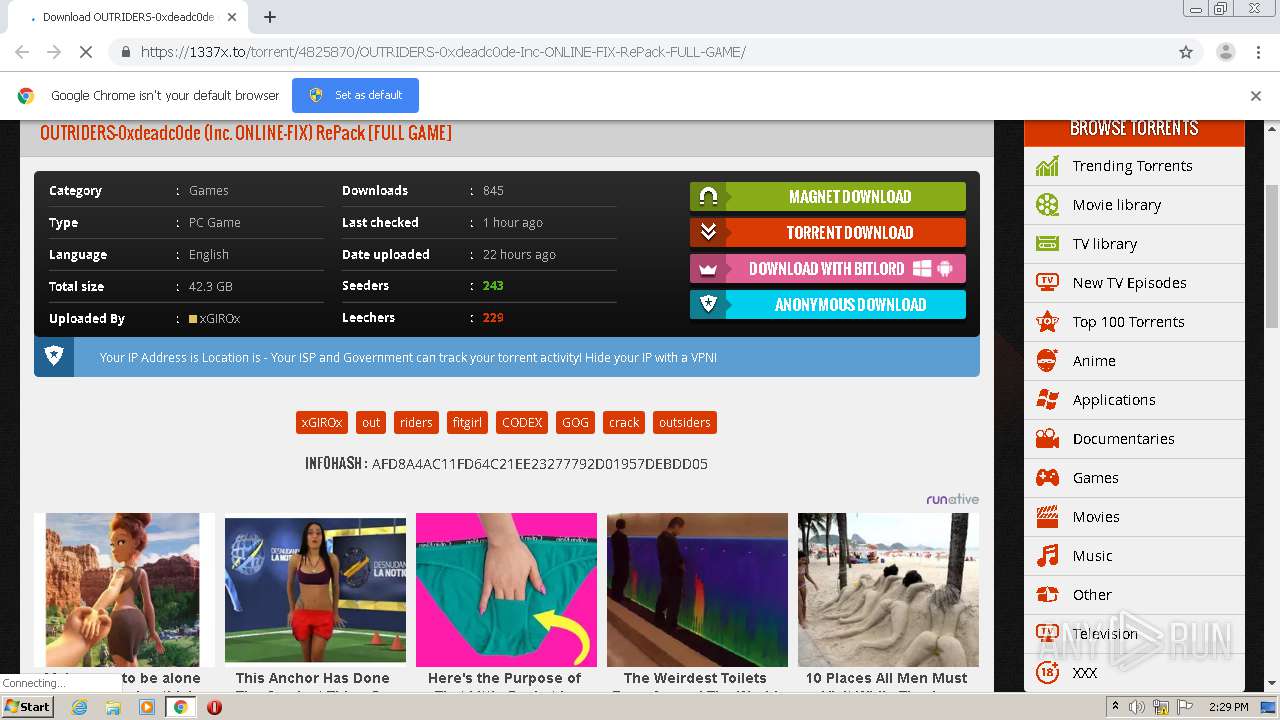Click the Top 100 Torrents star icon

[x=1047, y=322]
